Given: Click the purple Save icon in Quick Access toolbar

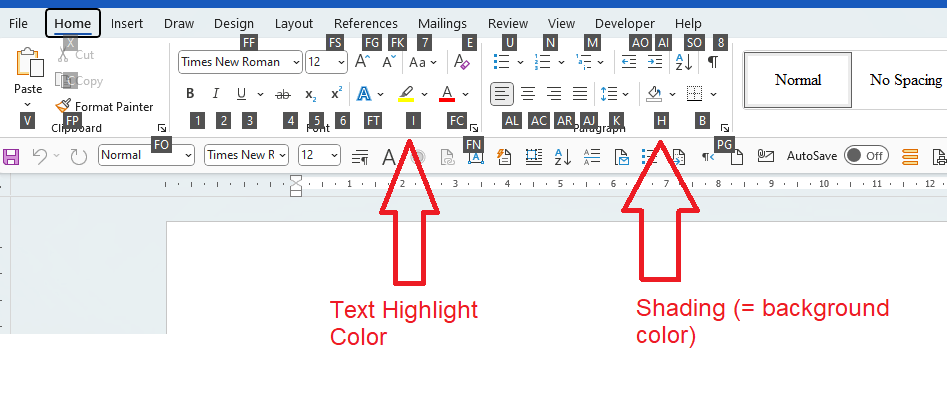Looking at the screenshot, I should tap(11, 156).
